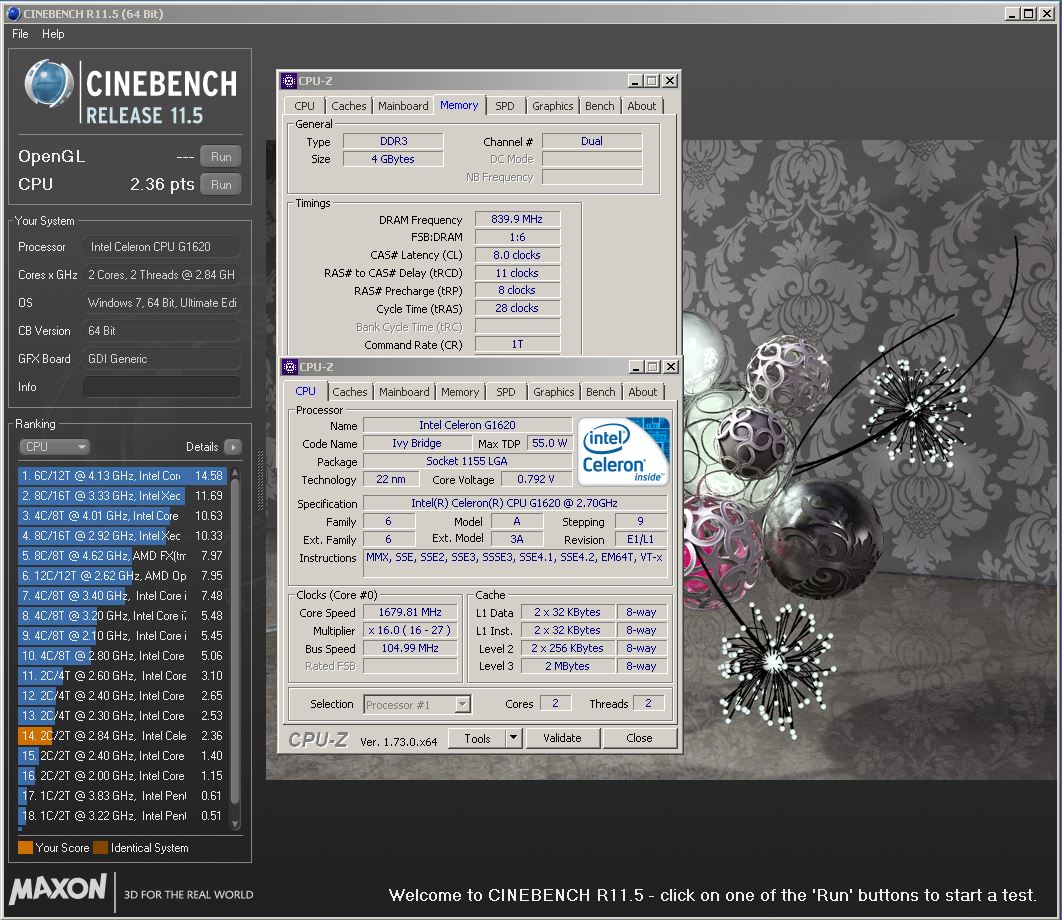Screen dimensions: 1062x920
Task: Close the upper CPU-Z Memory window
Action: [x=670, y=81]
